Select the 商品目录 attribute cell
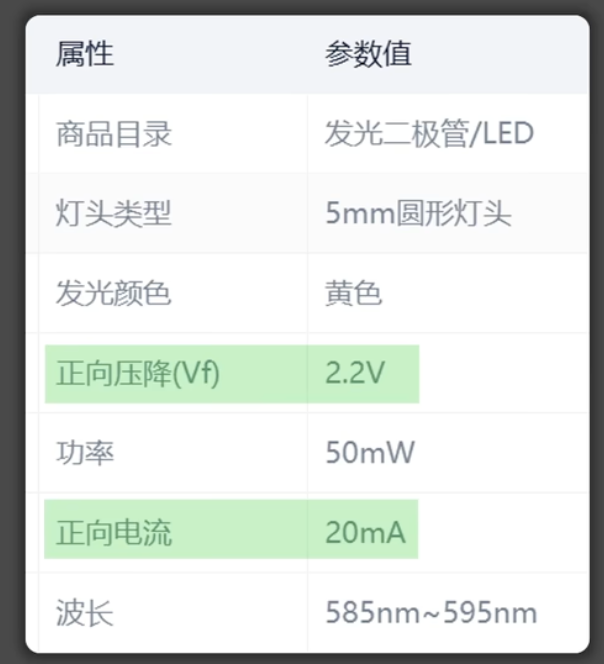 coord(114,134)
